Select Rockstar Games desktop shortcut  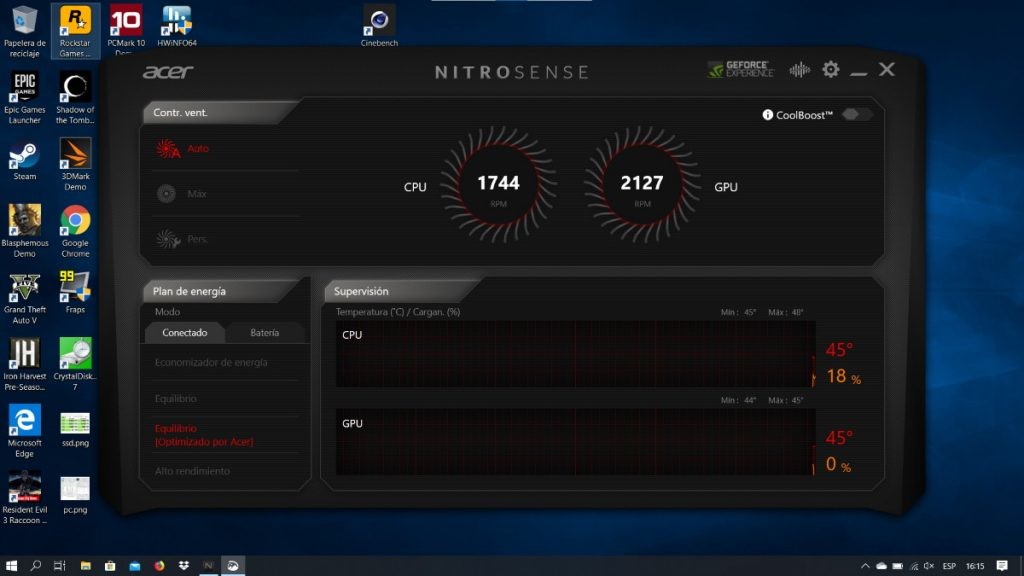tap(75, 31)
